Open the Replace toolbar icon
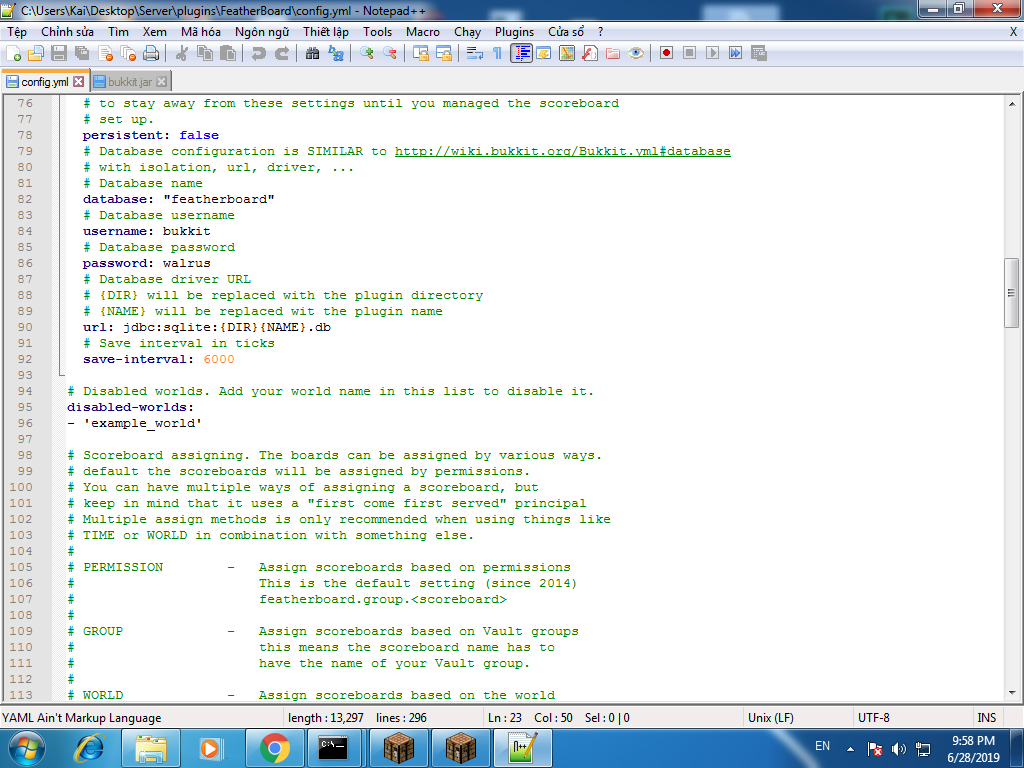Viewport: 1024px width, 768px height. tap(336, 54)
